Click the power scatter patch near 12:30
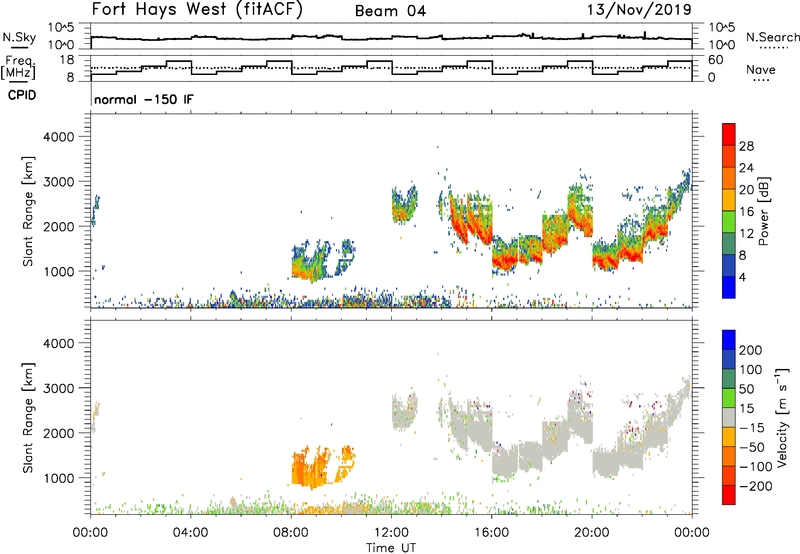This screenshot has height=554, width=800. point(404,204)
